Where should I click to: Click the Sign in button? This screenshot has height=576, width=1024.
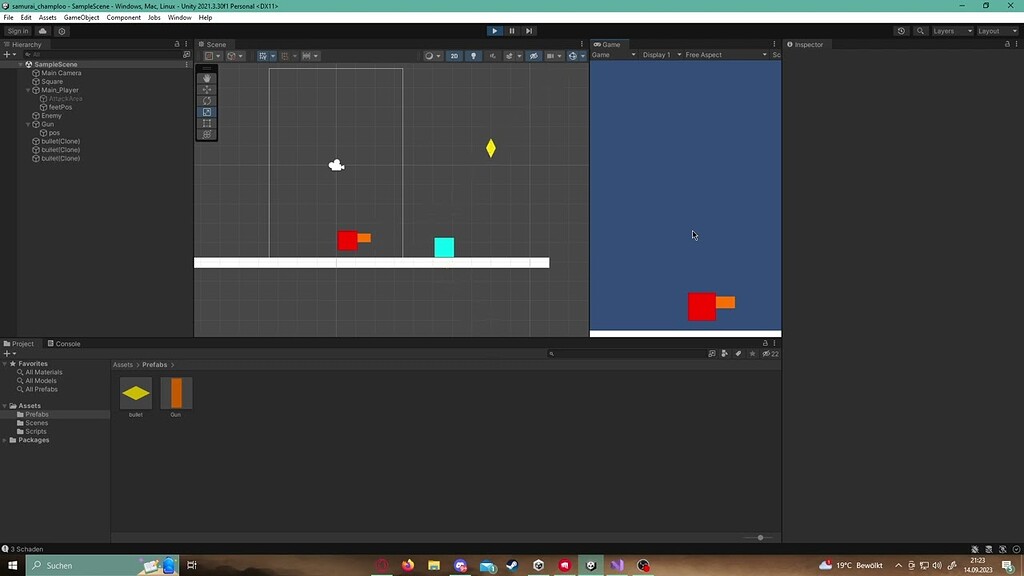click(x=16, y=30)
